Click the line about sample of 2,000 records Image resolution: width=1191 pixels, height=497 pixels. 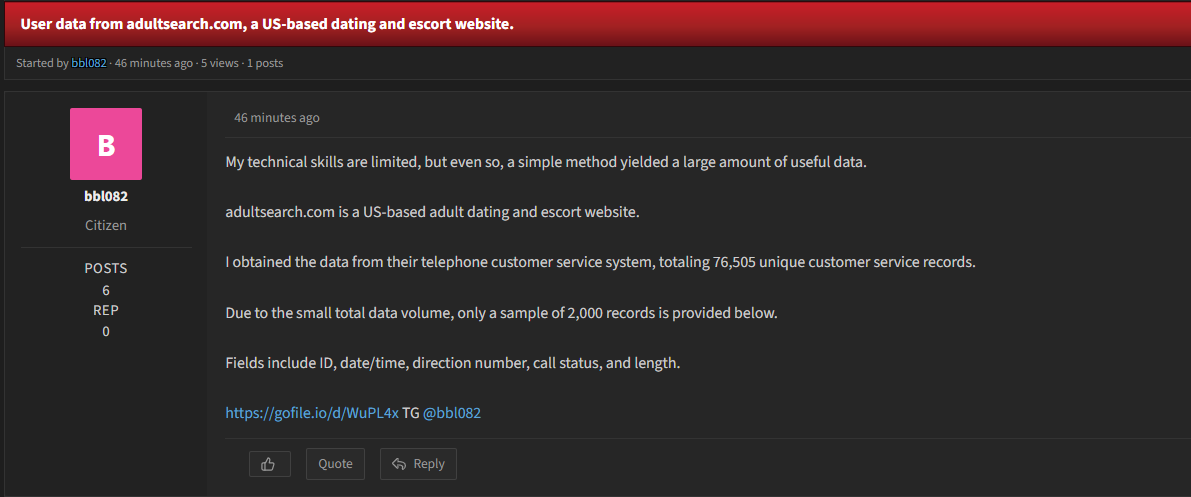[x=501, y=313]
